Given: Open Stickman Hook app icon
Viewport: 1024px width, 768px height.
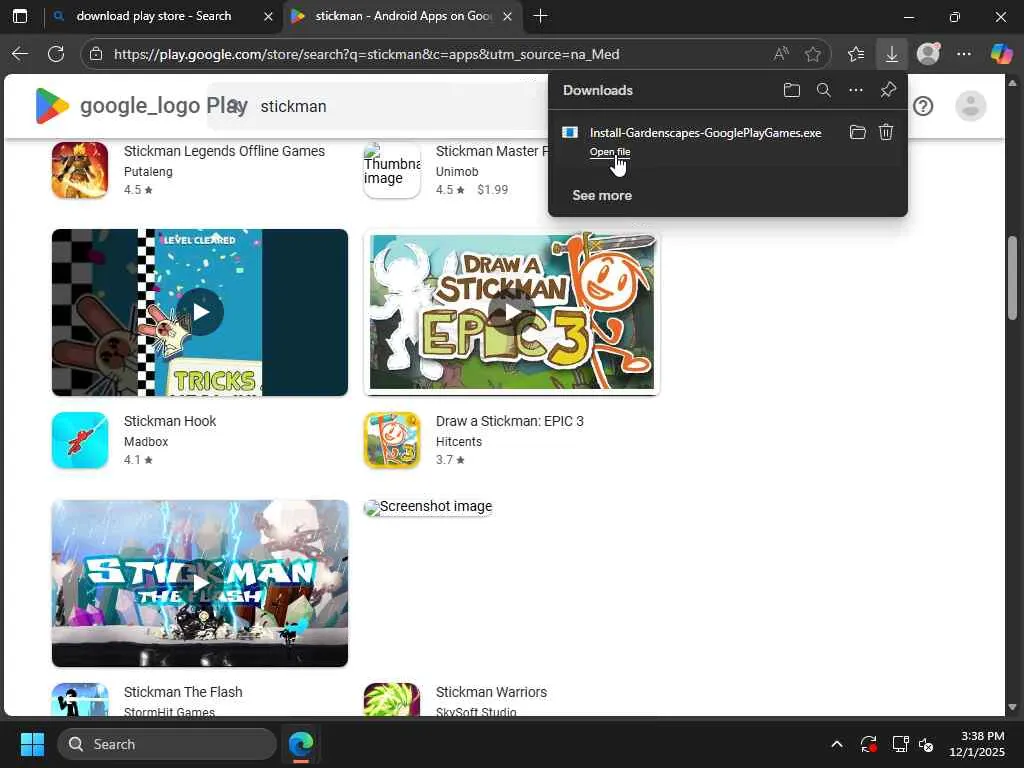Looking at the screenshot, I should [x=80, y=440].
